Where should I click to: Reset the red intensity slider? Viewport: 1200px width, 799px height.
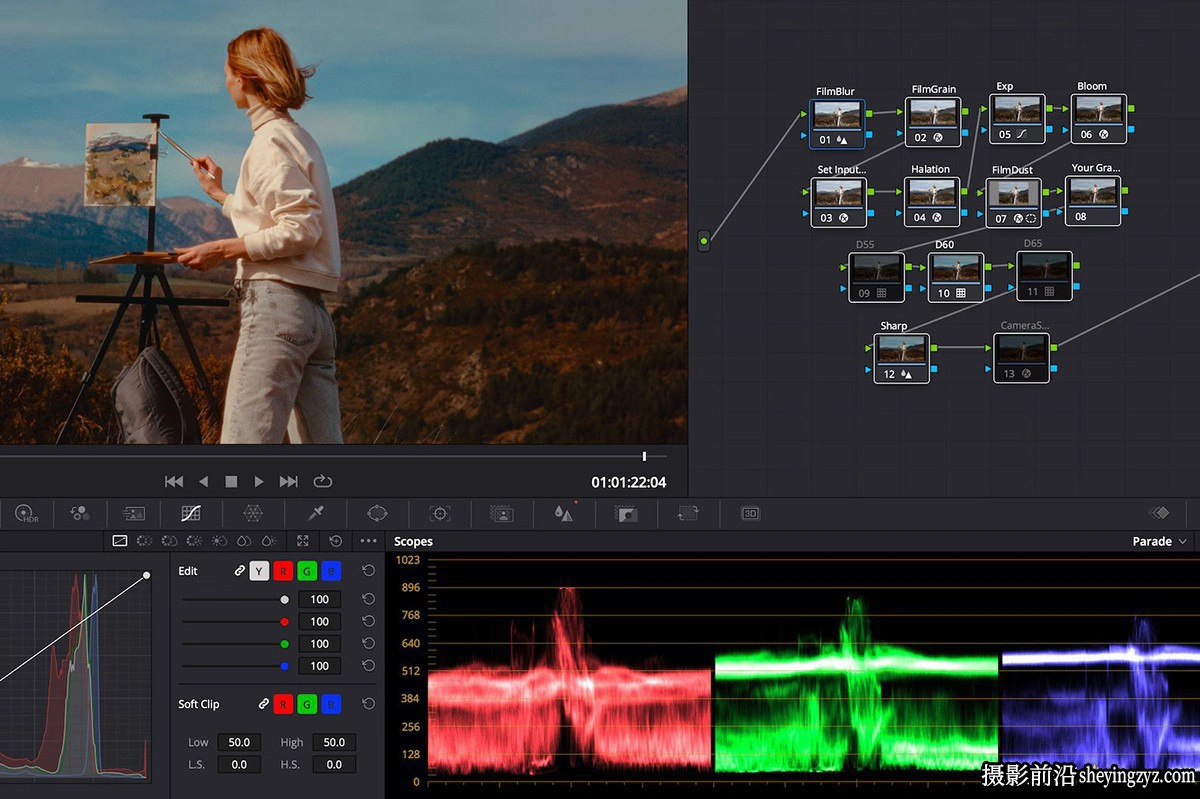tap(368, 621)
